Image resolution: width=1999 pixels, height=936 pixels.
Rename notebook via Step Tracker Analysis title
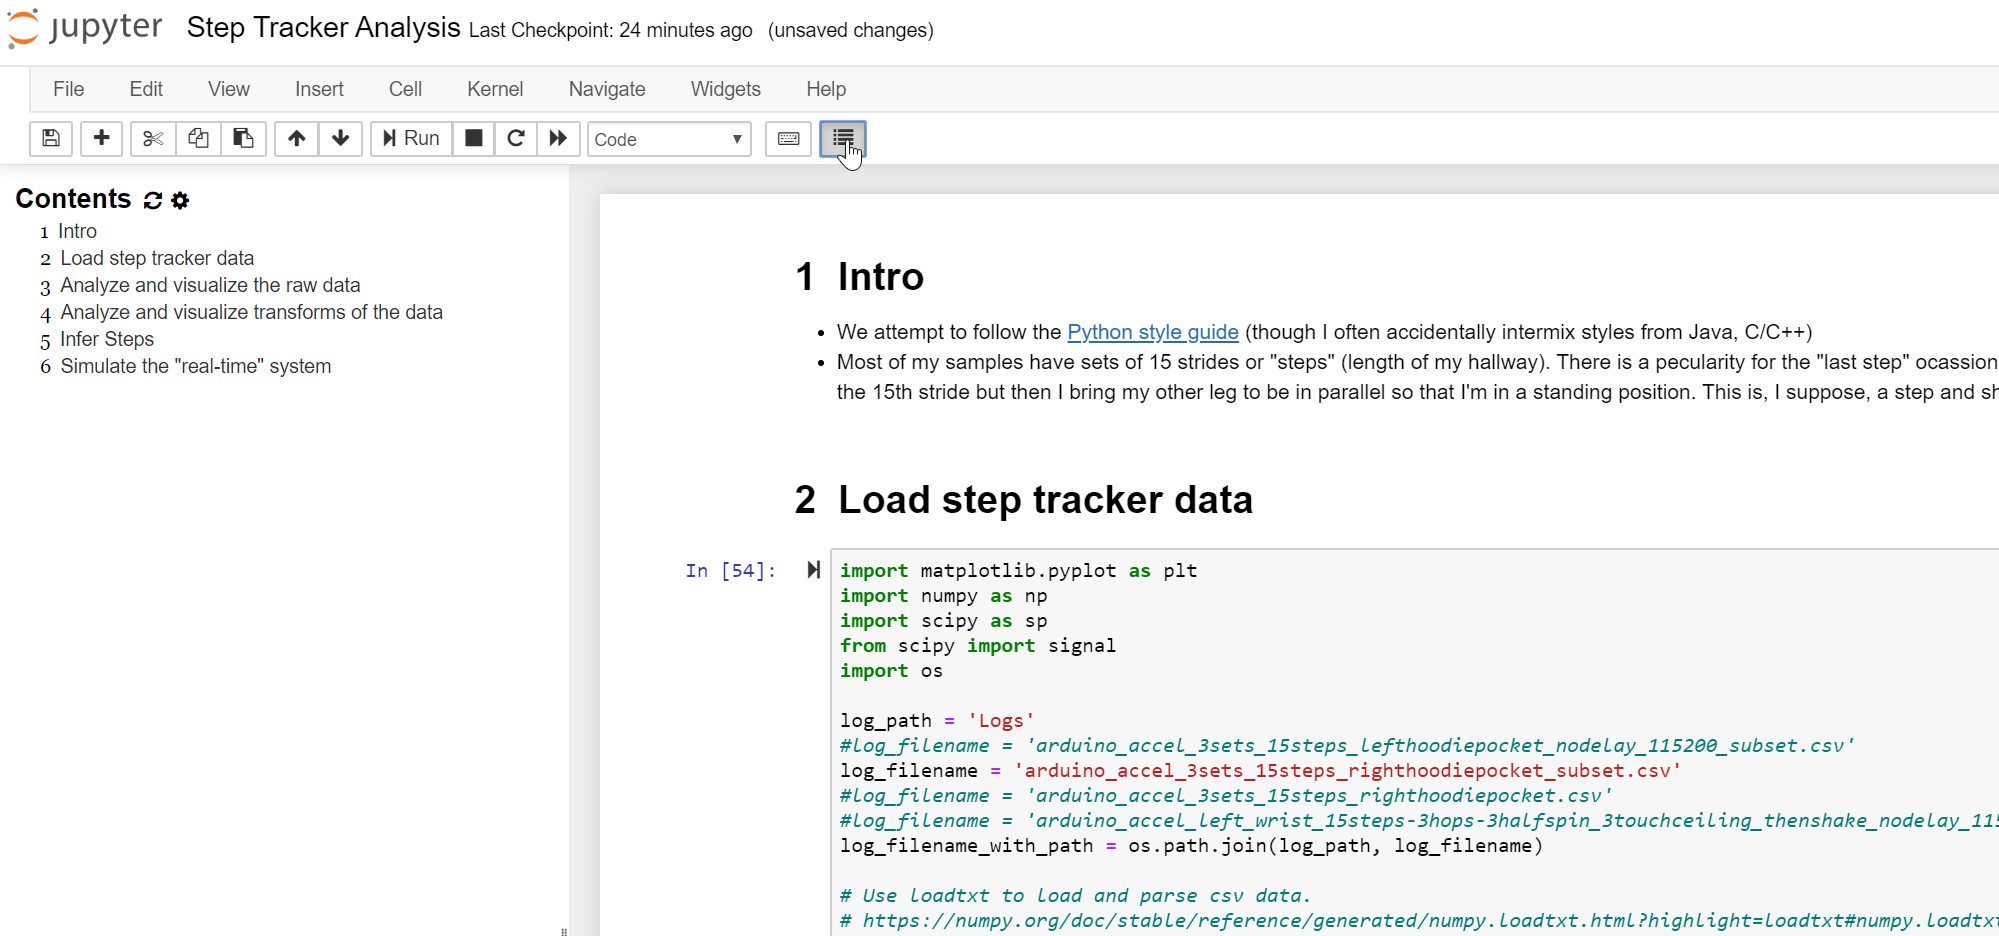click(x=323, y=28)
